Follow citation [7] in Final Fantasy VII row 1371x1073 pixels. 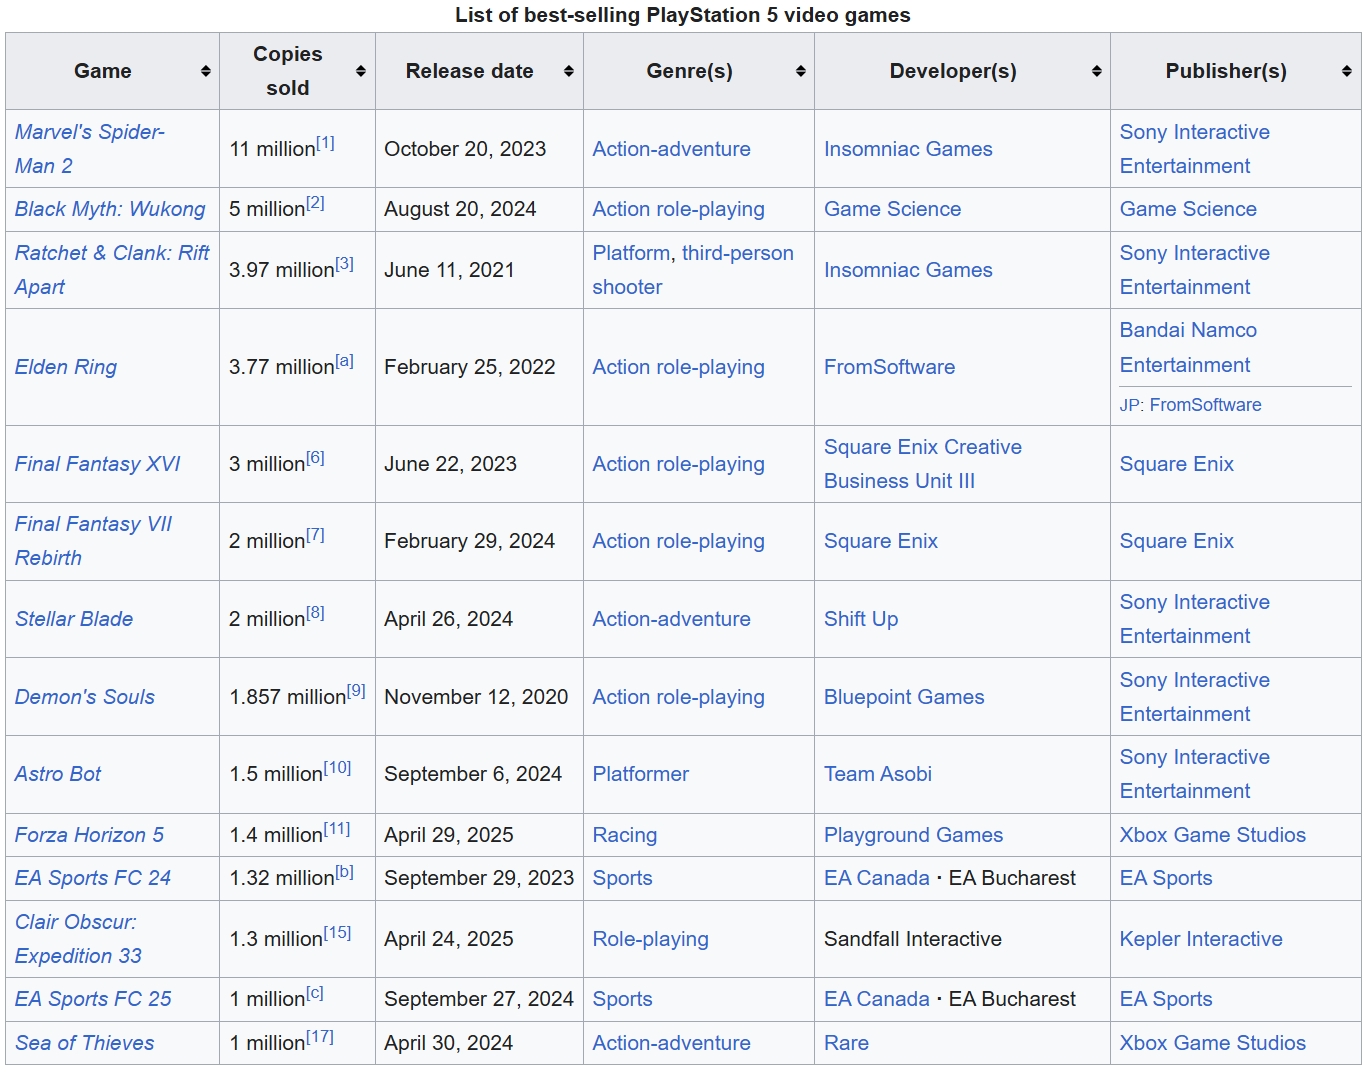pyautogui.click(x=316, y=535)
